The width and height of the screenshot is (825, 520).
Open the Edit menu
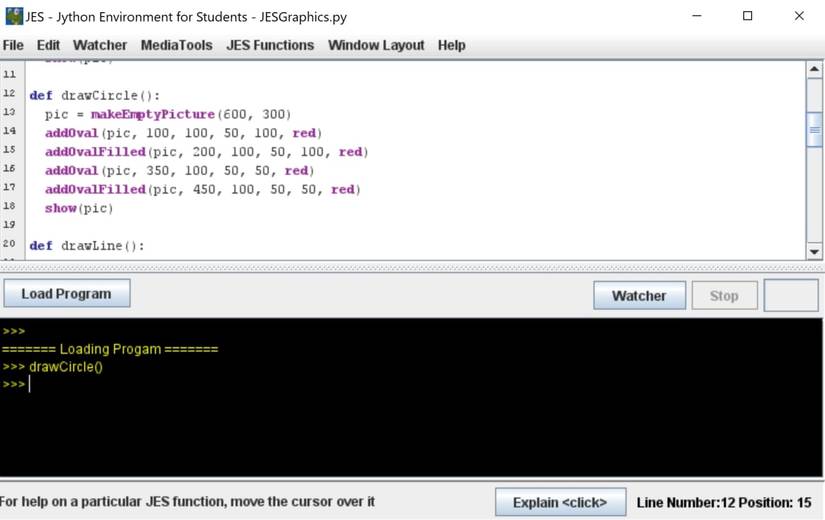click(x=48, y=45)
